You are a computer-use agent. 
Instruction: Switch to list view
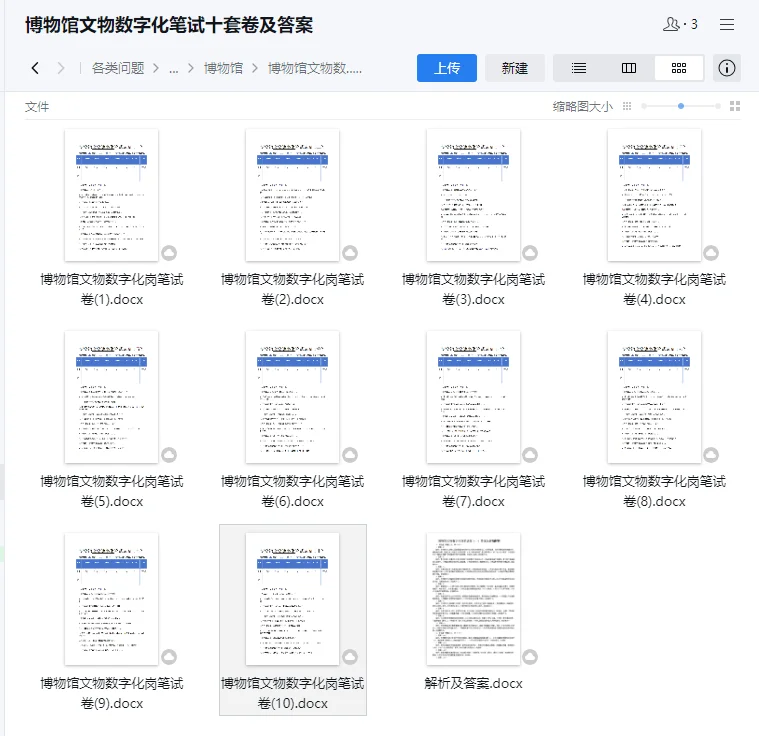[578, 68]
